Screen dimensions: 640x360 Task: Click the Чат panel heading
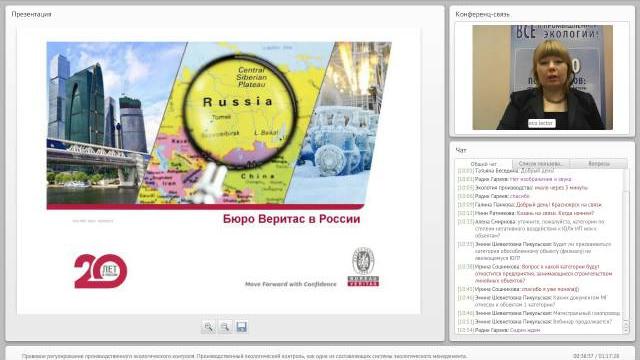pos(461,150)
